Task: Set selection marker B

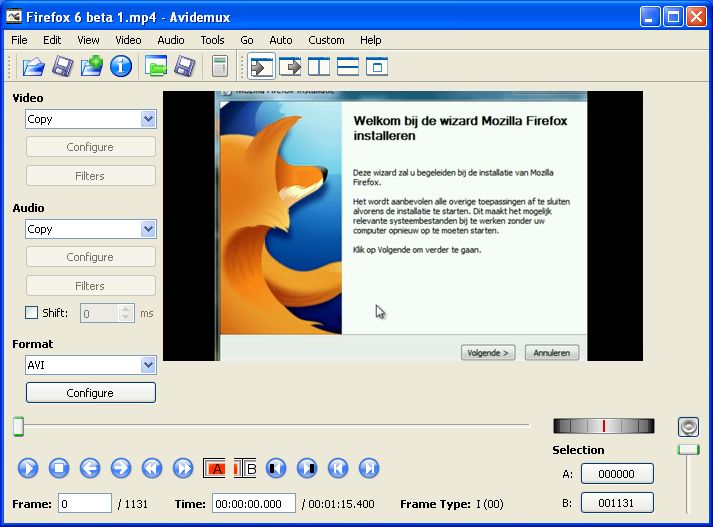Action: 246,467
